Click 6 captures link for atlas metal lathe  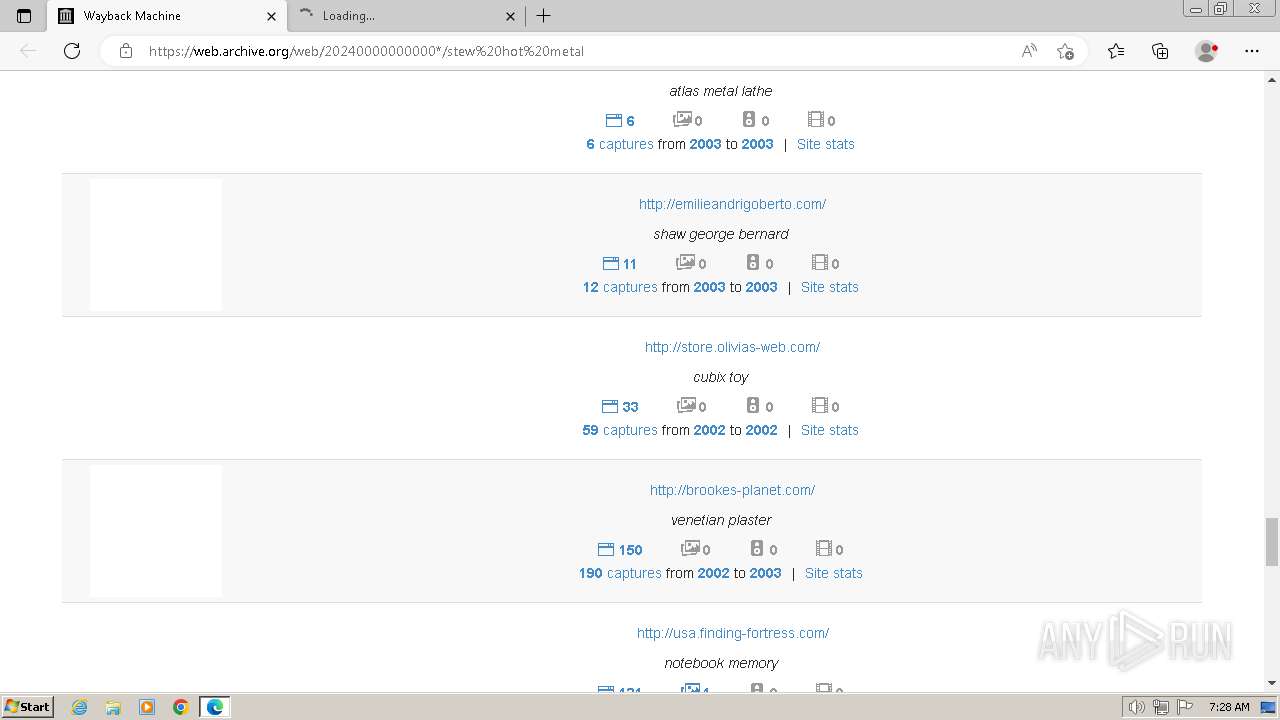[620, 144]
